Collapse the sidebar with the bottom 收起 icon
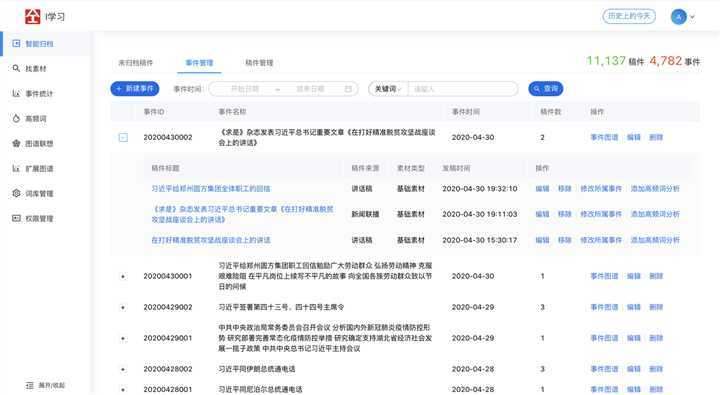Image resolution: width=720 pixels, height=395 pixels. 30,385
